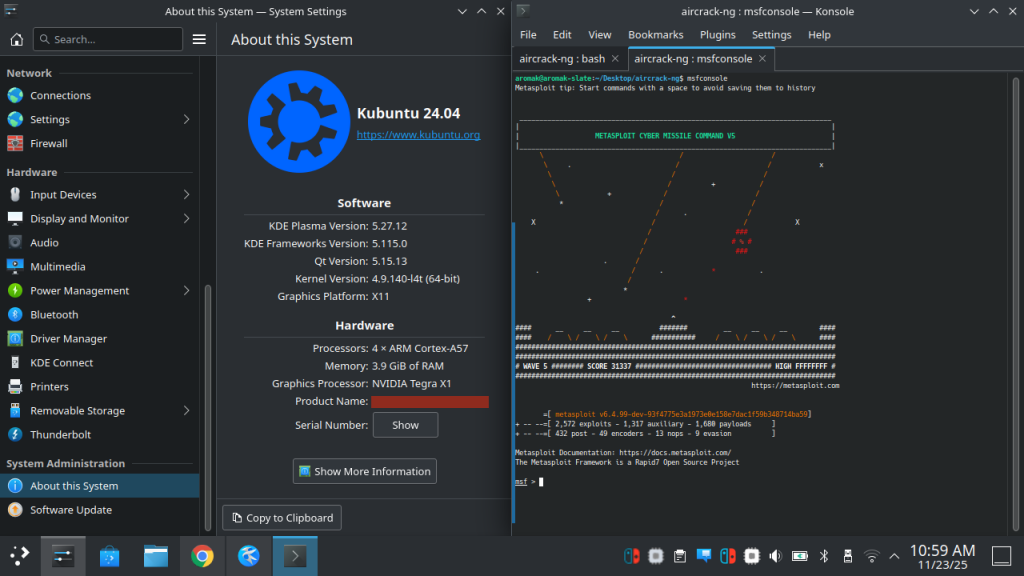The image size is (1024, 576).
Task: Open the clipboard icon in the system tray
Action: [680, 556]
